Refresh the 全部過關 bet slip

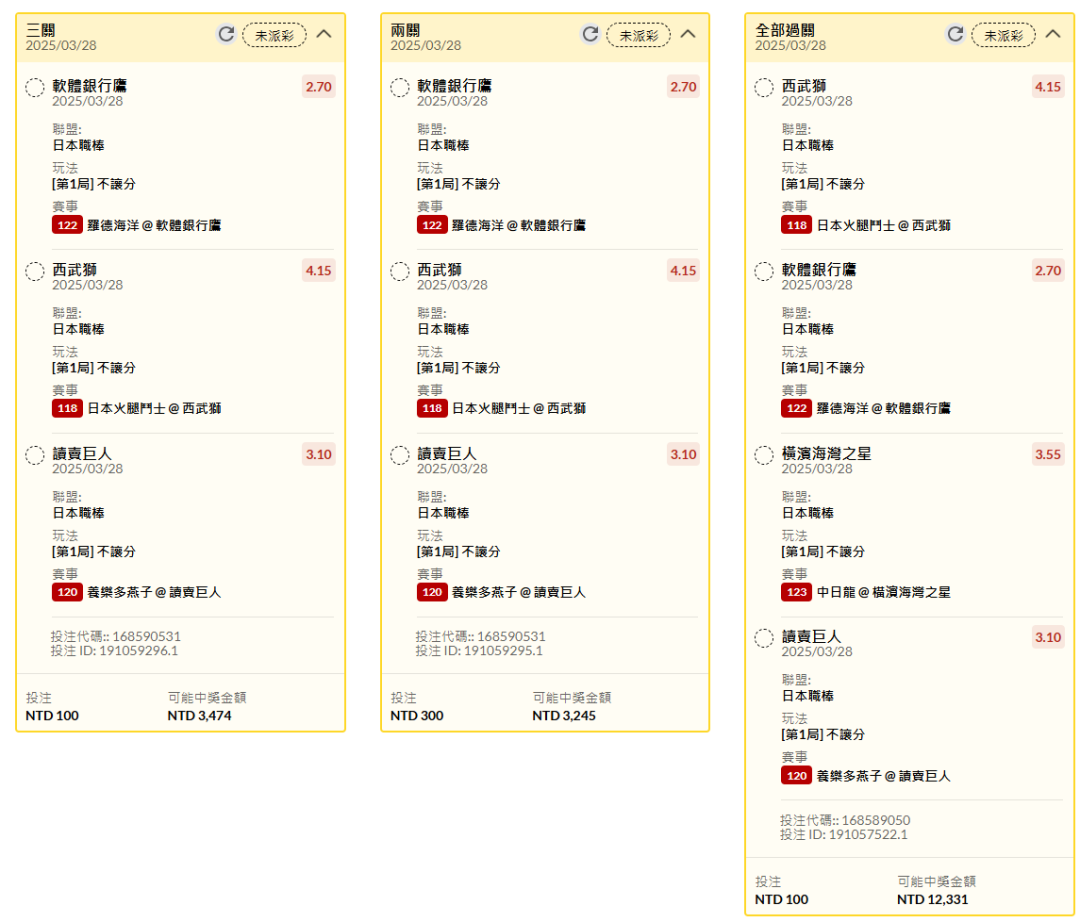[x=955, y=34]
